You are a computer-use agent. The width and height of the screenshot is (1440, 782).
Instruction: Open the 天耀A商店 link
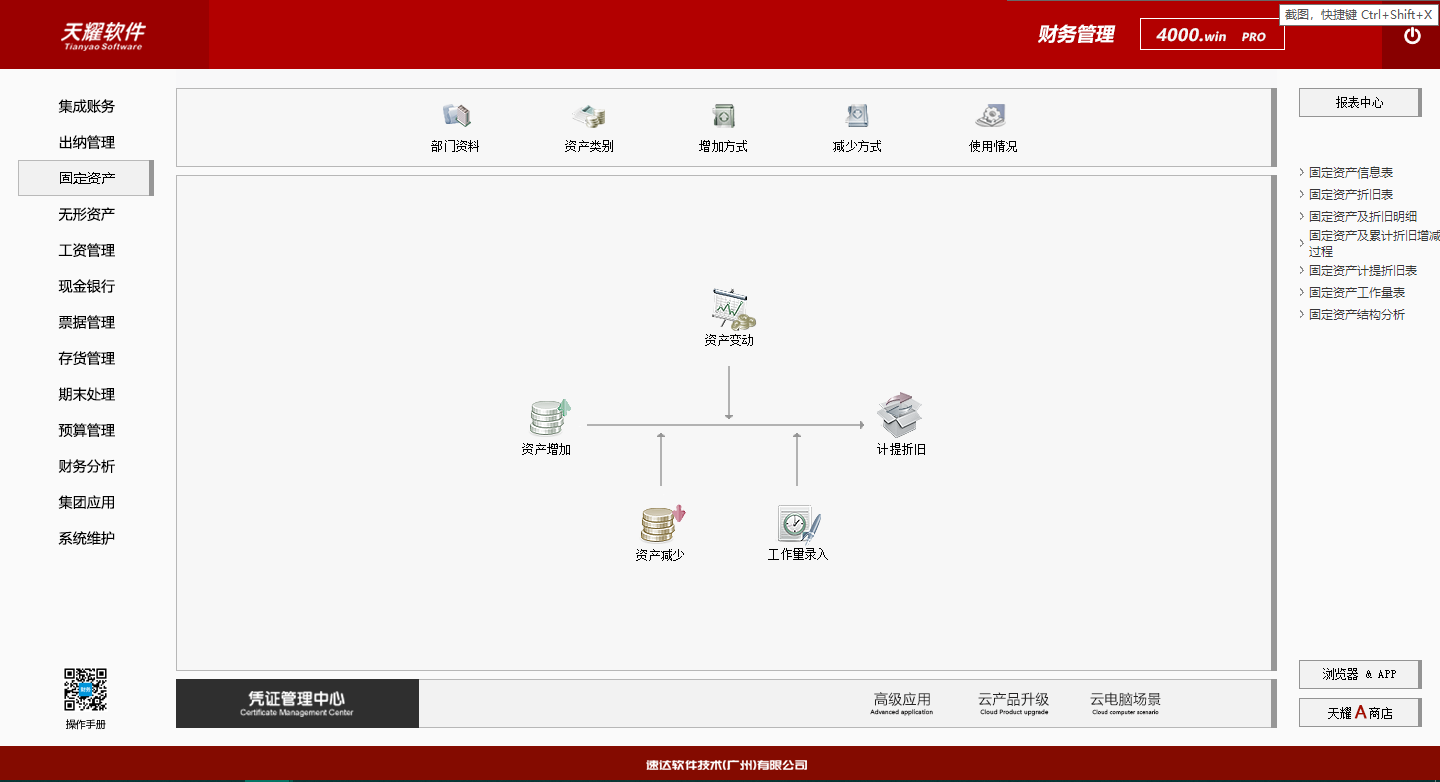click(1359, 712)
